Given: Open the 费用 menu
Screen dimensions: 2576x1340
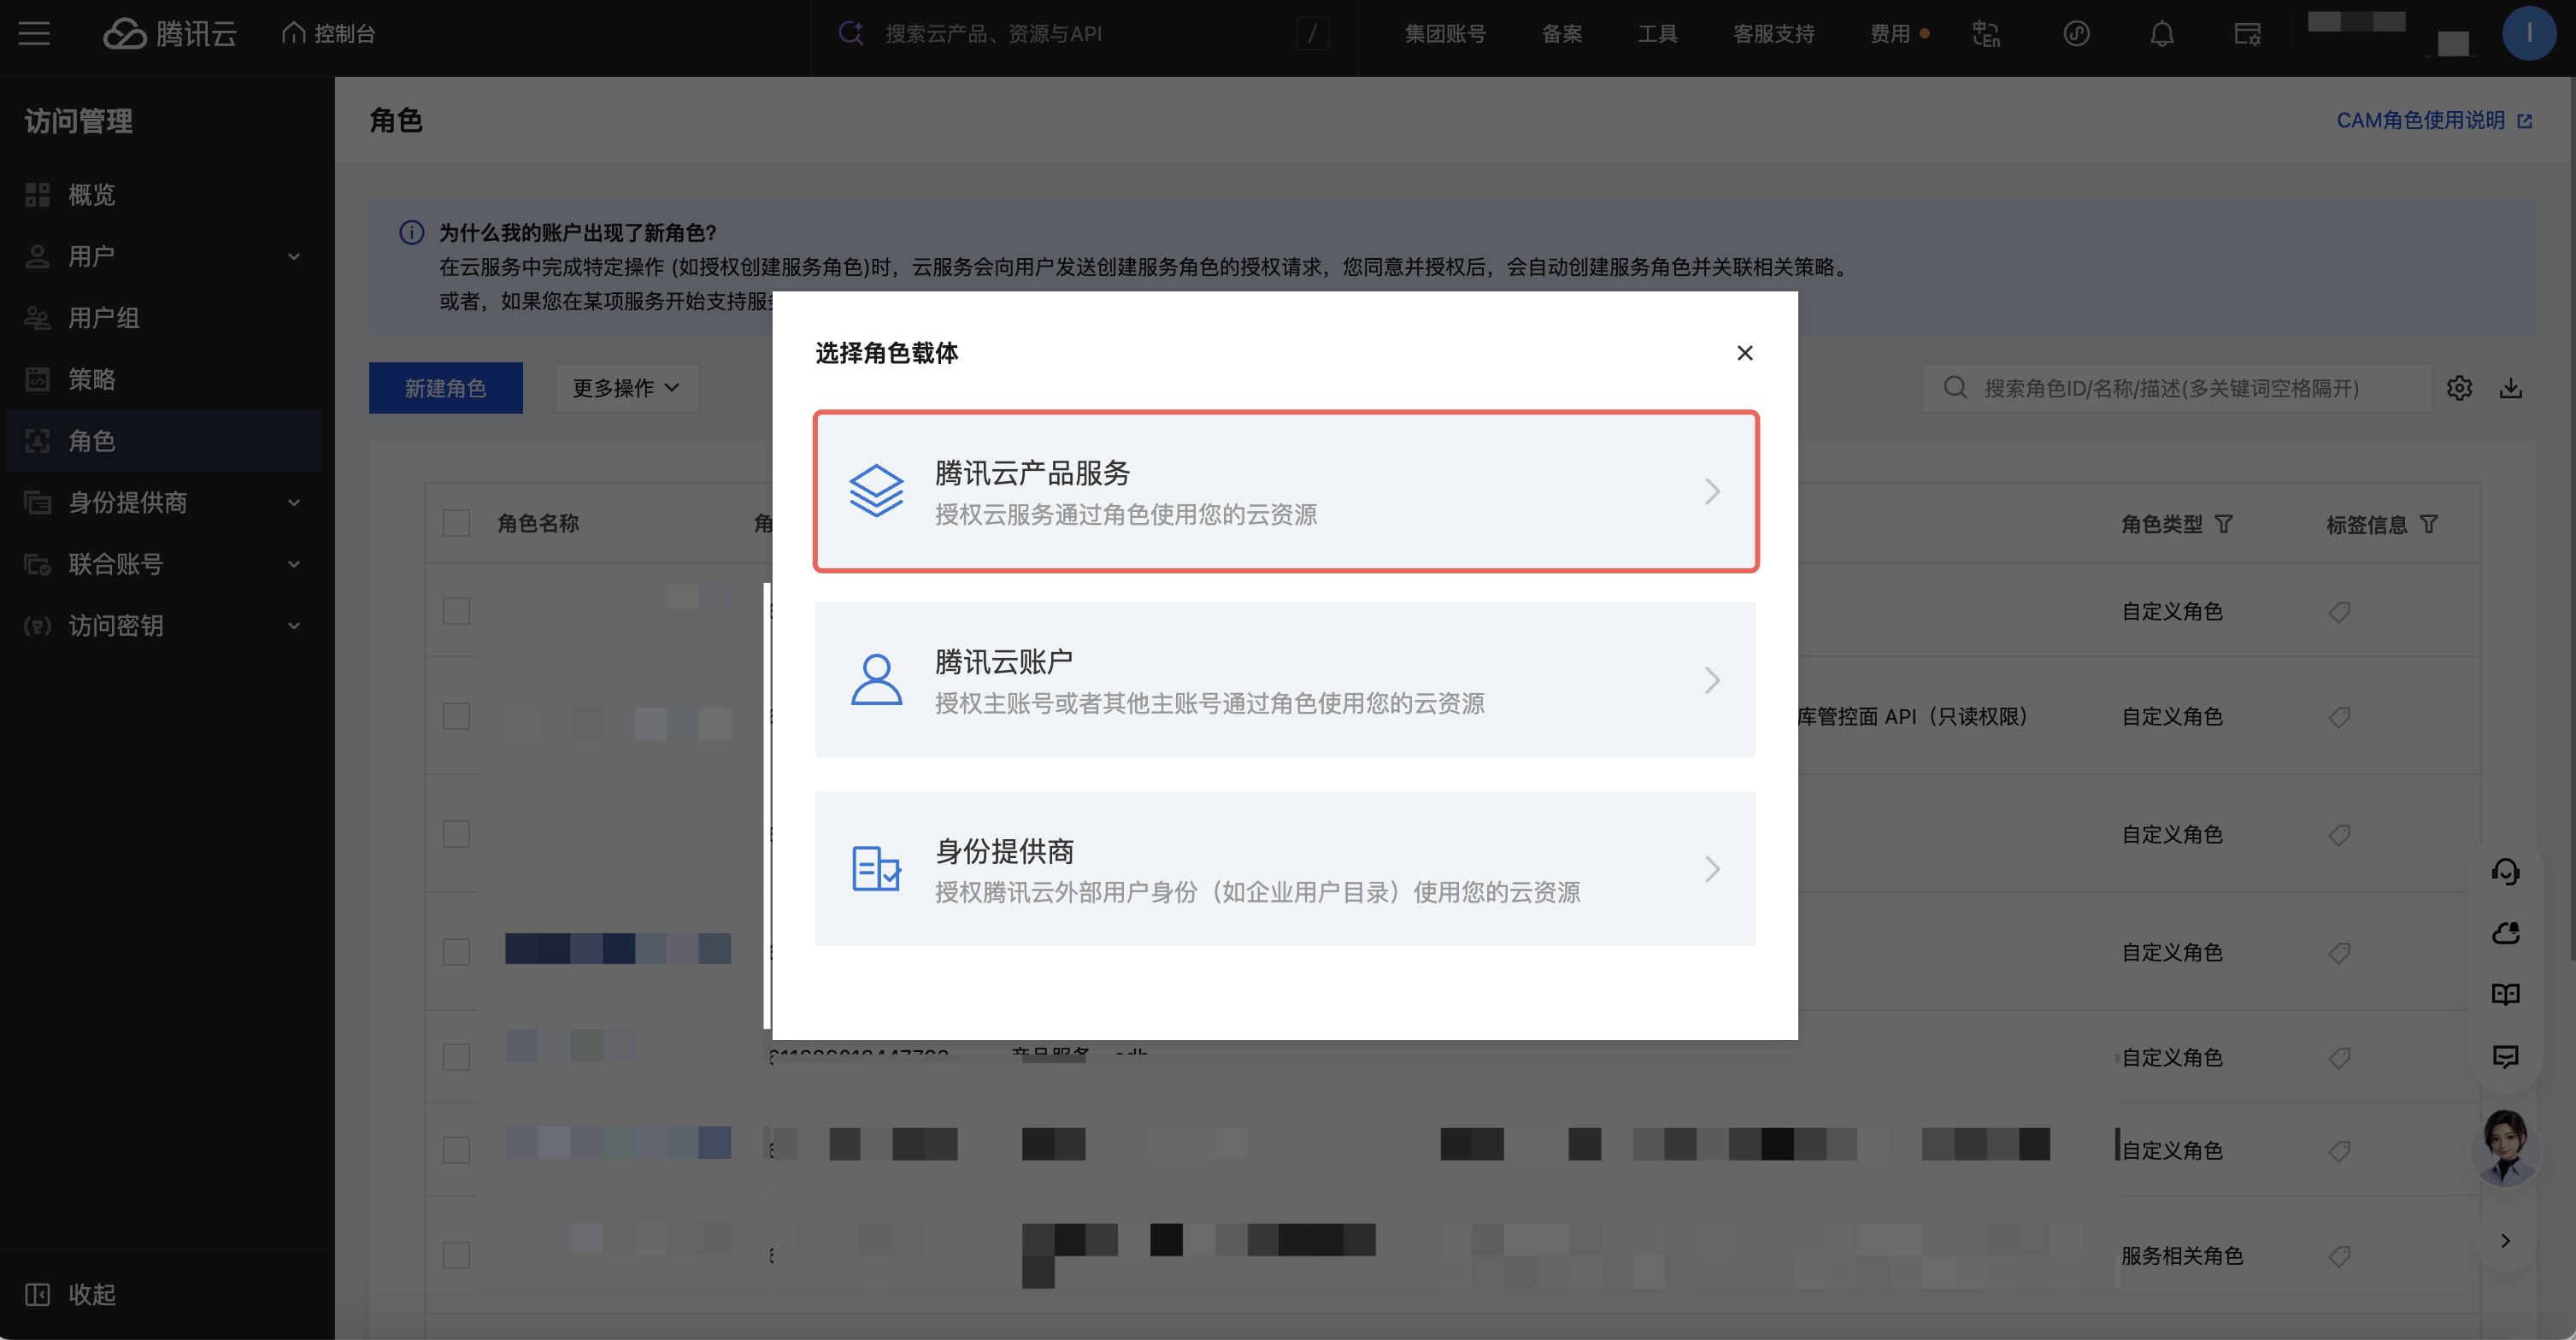Looking at the screenshot, I should (1890, 33).
